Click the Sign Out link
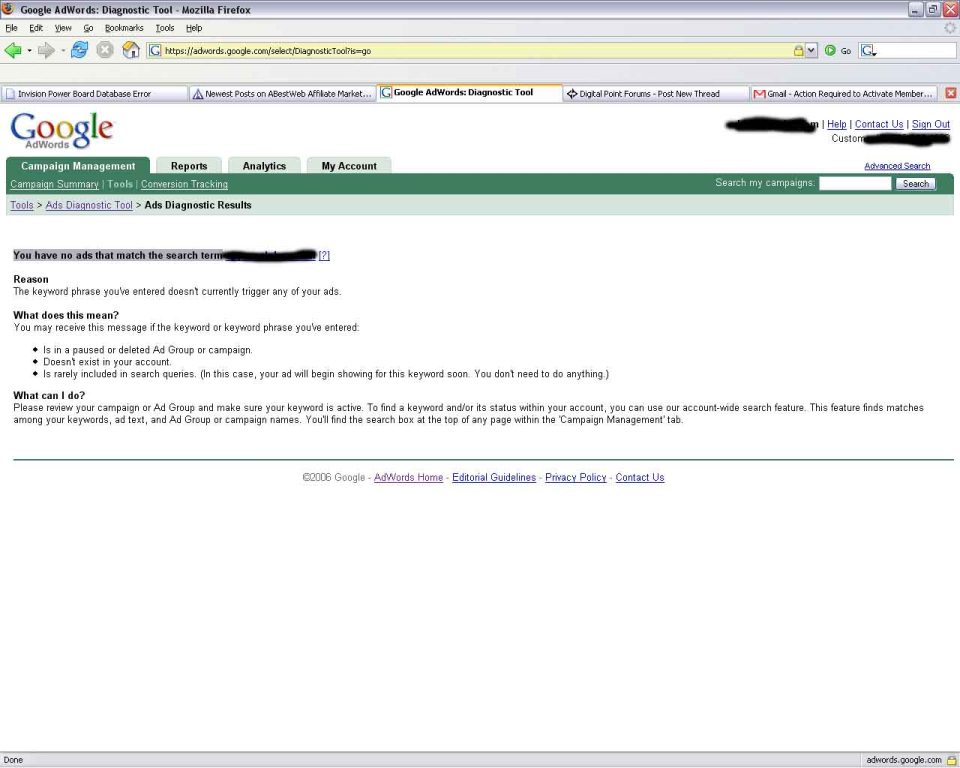 (x=931, y=124)
